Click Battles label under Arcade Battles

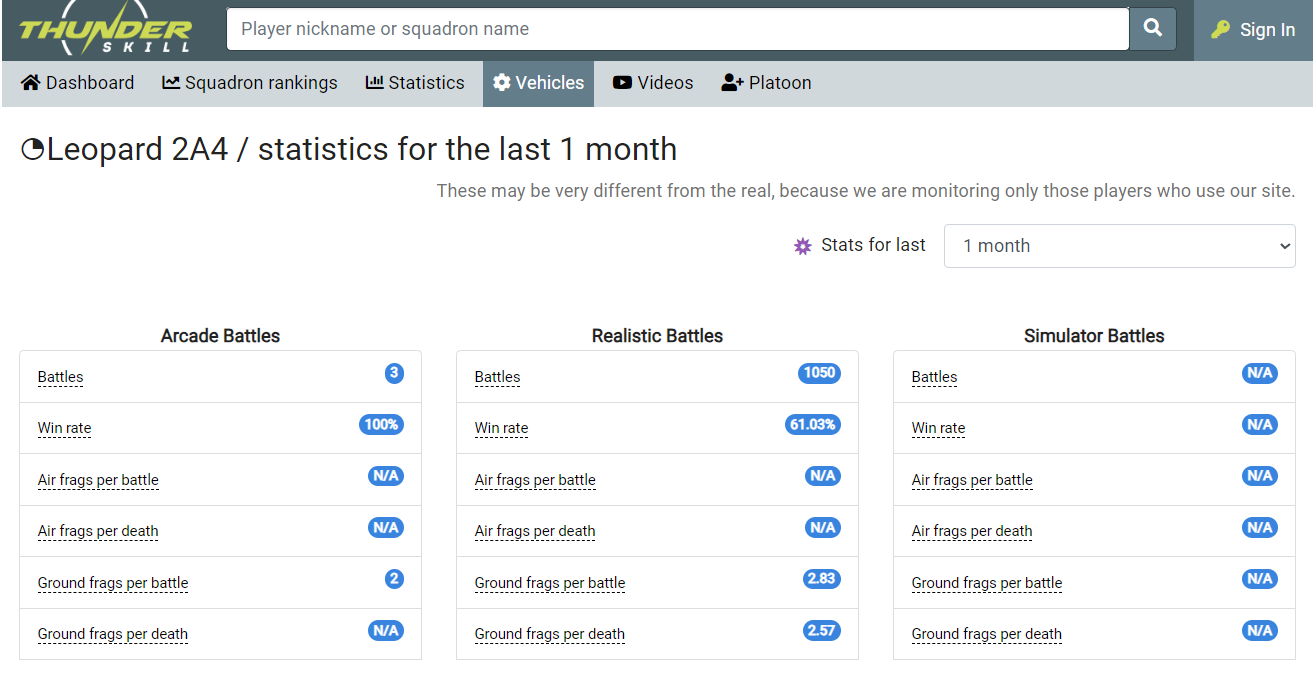tap(61, 377)
